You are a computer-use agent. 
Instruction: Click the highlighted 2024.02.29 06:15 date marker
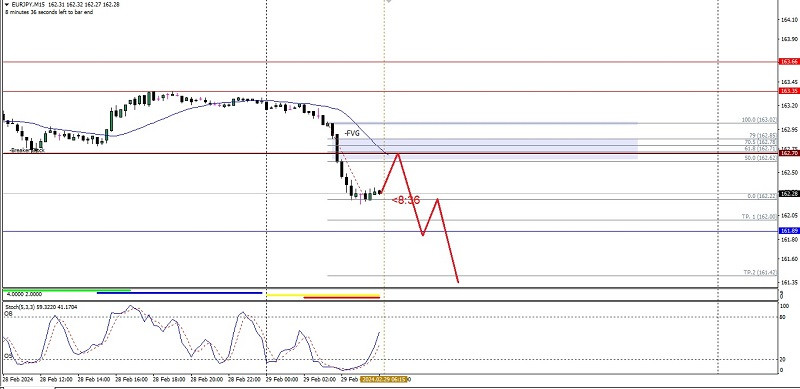[x=383, y=379]
